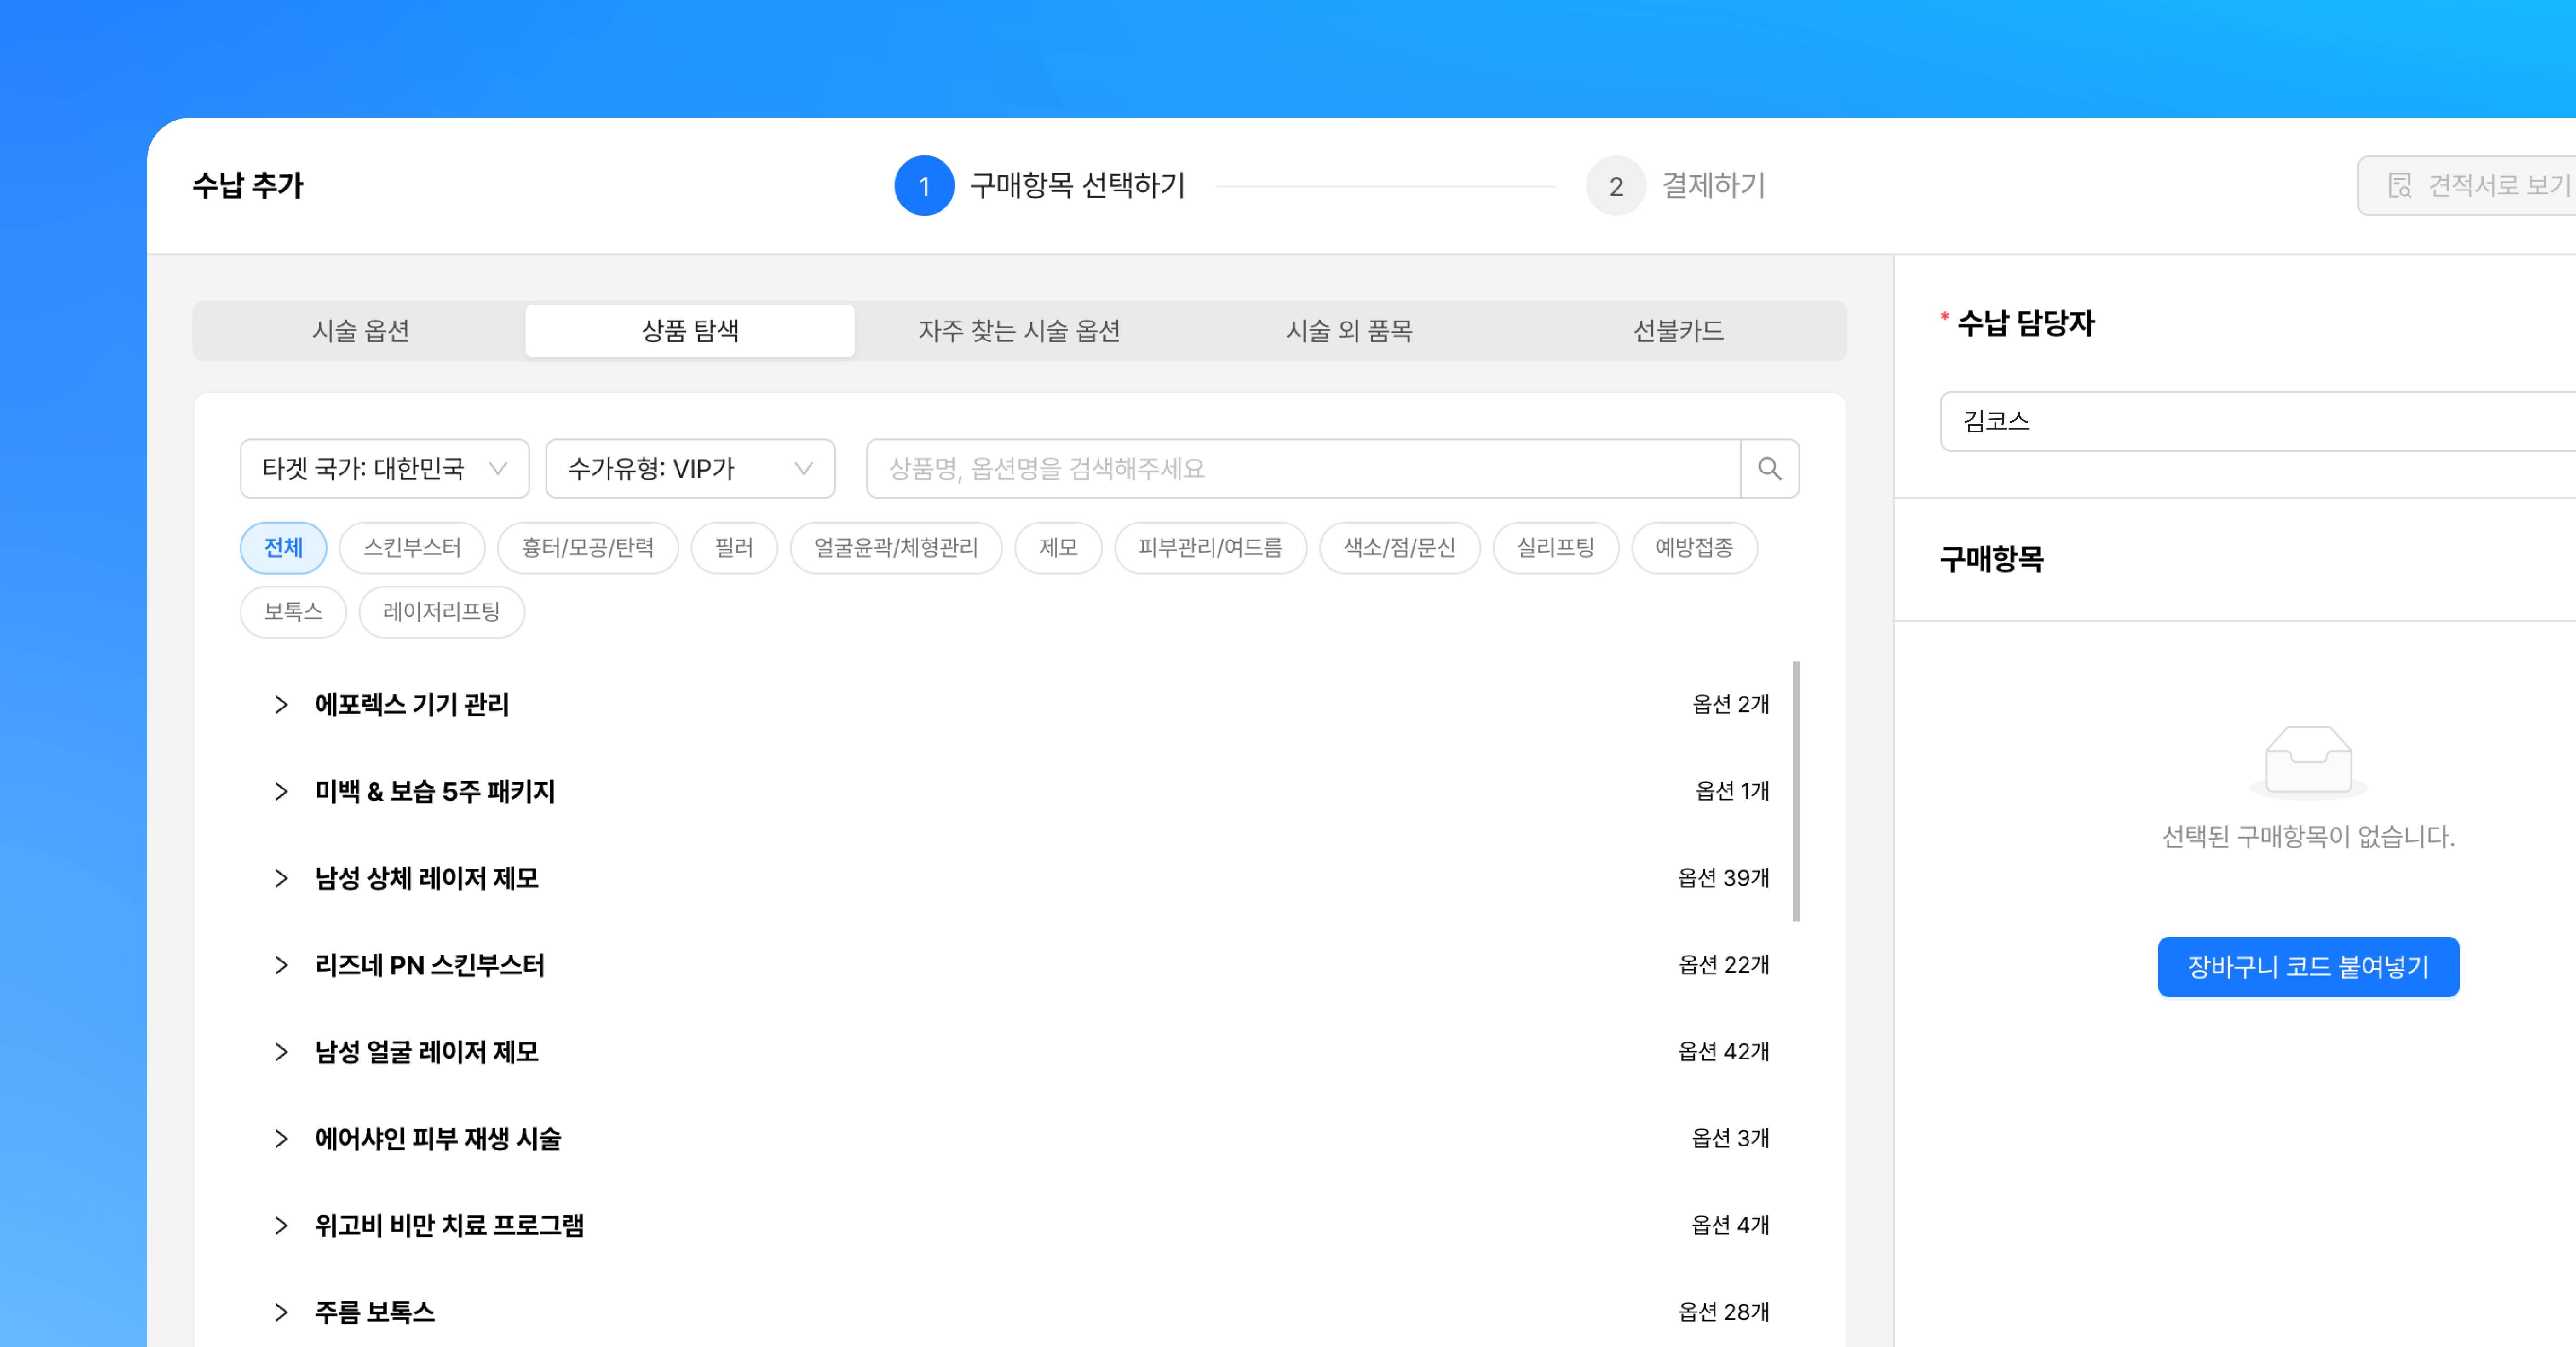
Task: Switch to the 시술 옵션 tab
Action: (361, 331)
